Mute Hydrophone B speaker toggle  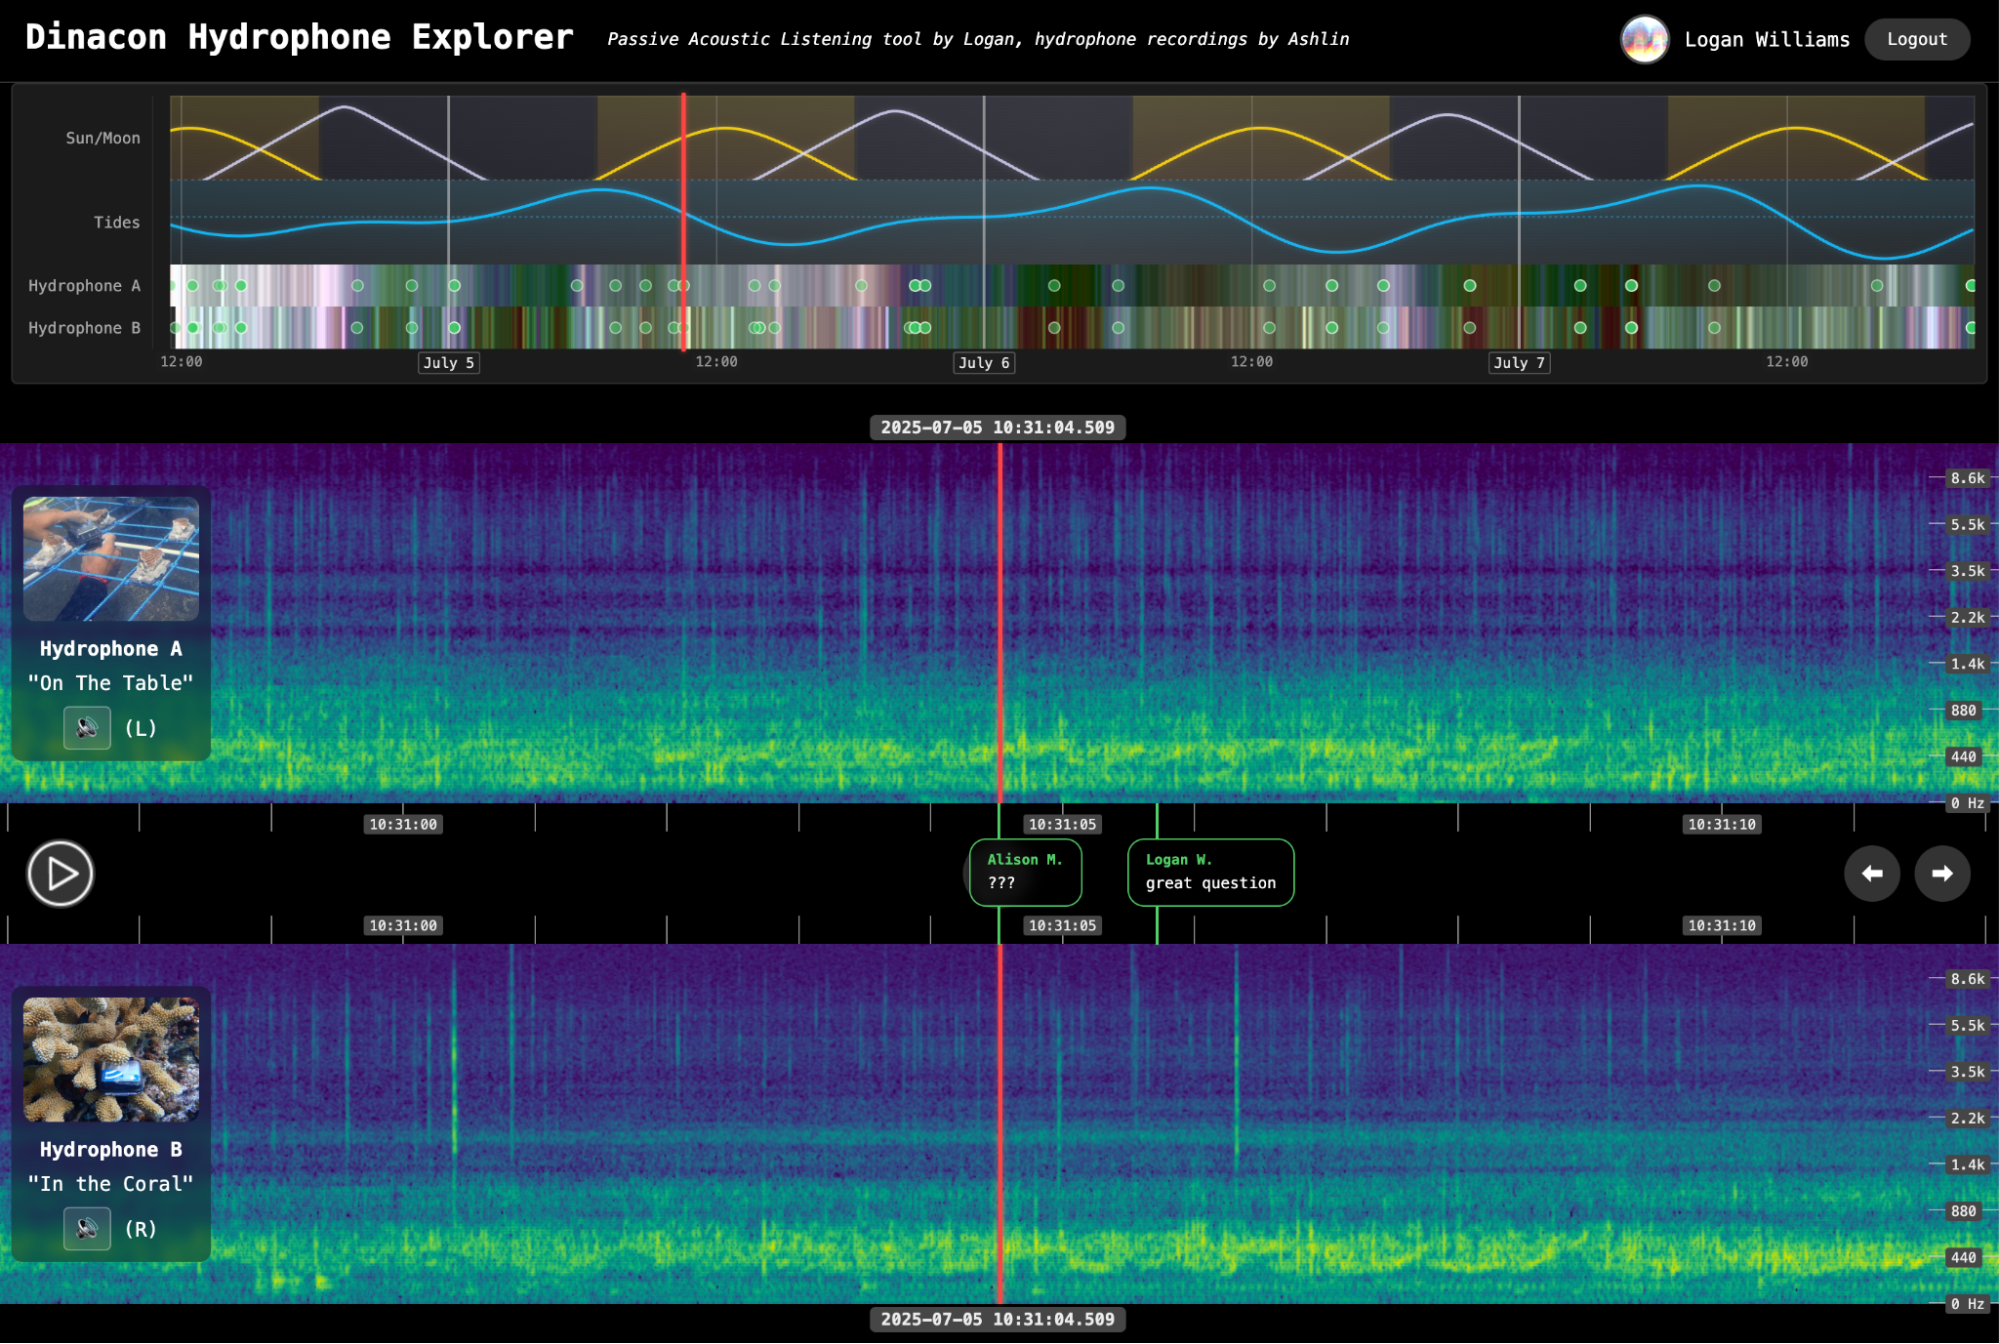[87, 1229]
